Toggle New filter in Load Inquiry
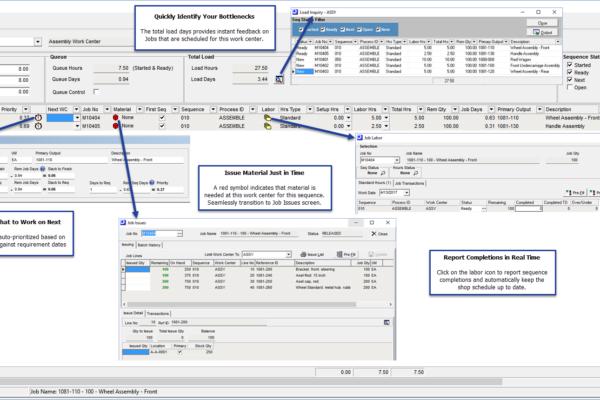This screenshot has width=600, height=400. [x=378, y=29]
